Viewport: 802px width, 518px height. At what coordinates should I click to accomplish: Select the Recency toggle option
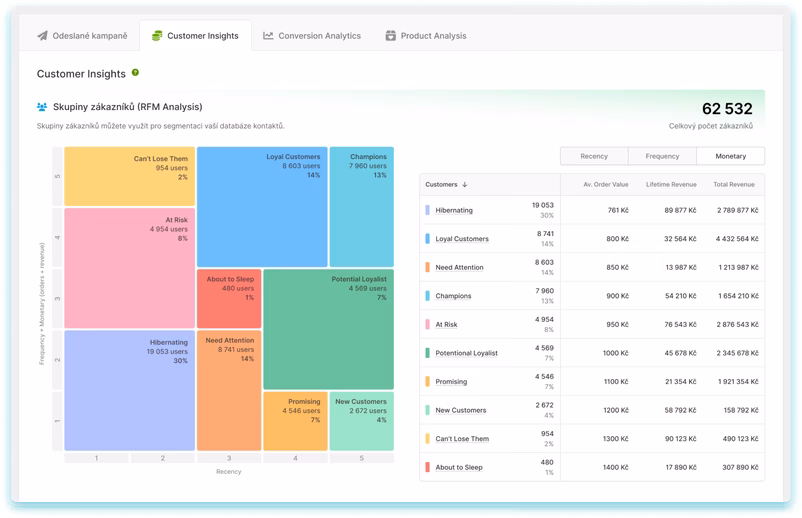(x=594, y=156)
